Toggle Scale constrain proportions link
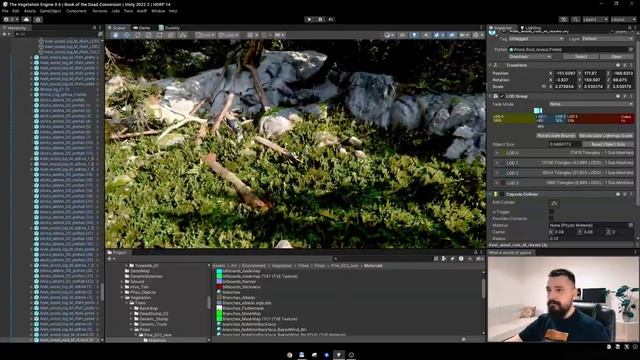The width and height of the screenshot is (640, 360). click(543, 87)
